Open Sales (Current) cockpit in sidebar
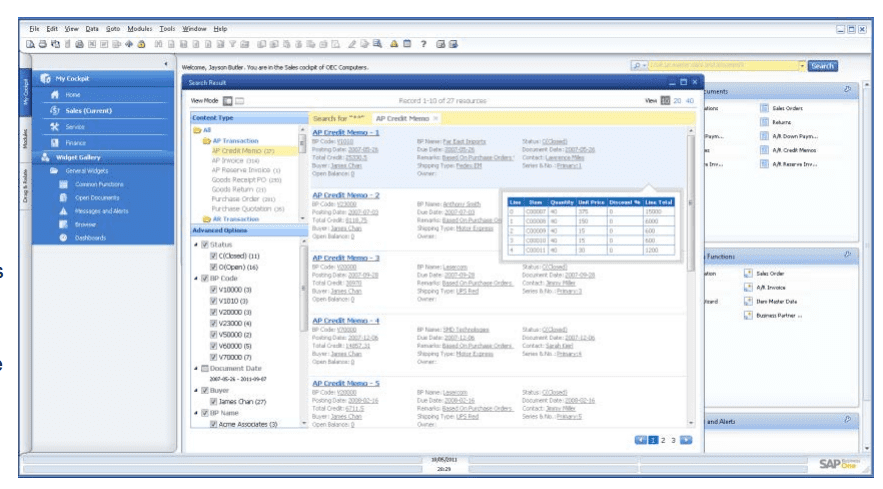Image resolution: width=883 pixels, height=489 pixels. [88, 110]
